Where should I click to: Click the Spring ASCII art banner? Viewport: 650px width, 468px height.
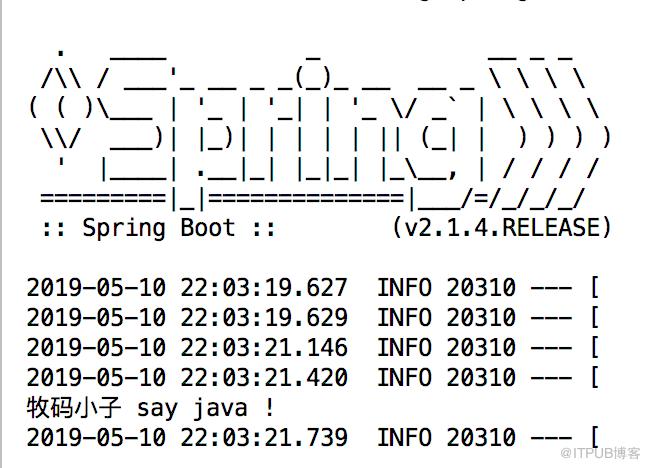tap(320, 130)
